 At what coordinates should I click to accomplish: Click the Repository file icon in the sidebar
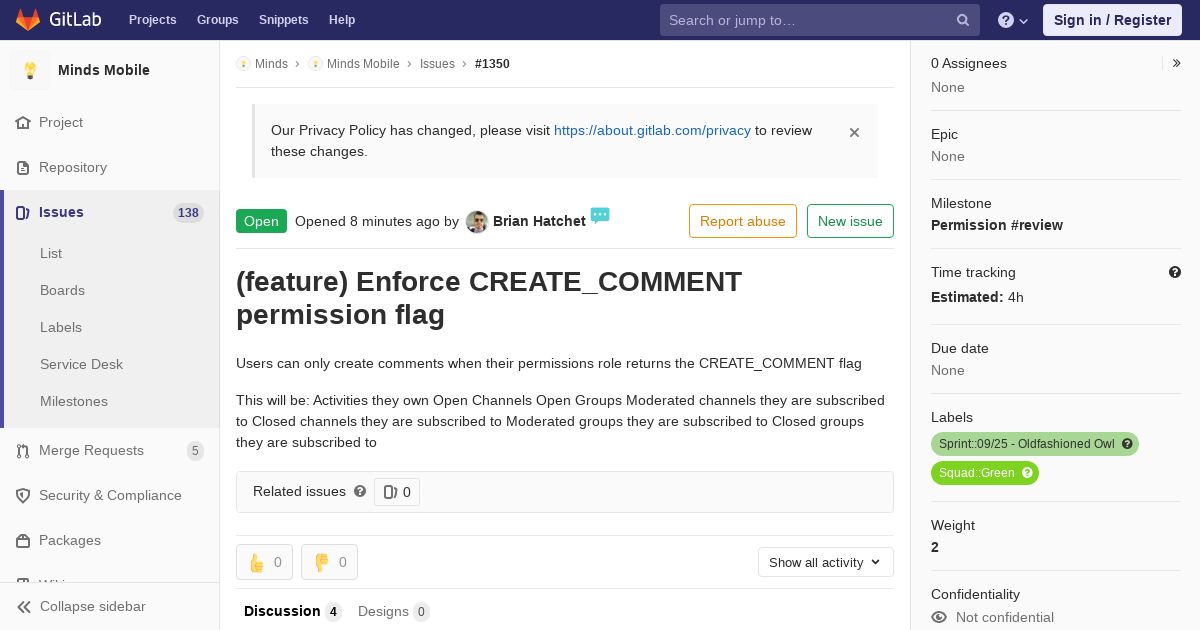pyautogui.click(x=23, y=168)
